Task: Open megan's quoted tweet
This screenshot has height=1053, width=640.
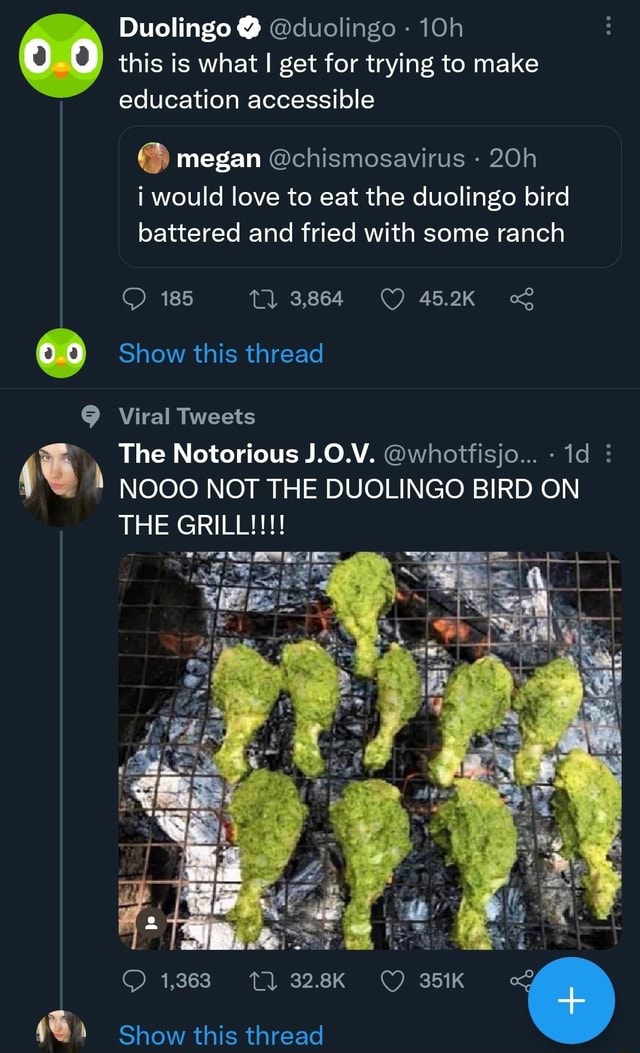Action: pos(370,214)
